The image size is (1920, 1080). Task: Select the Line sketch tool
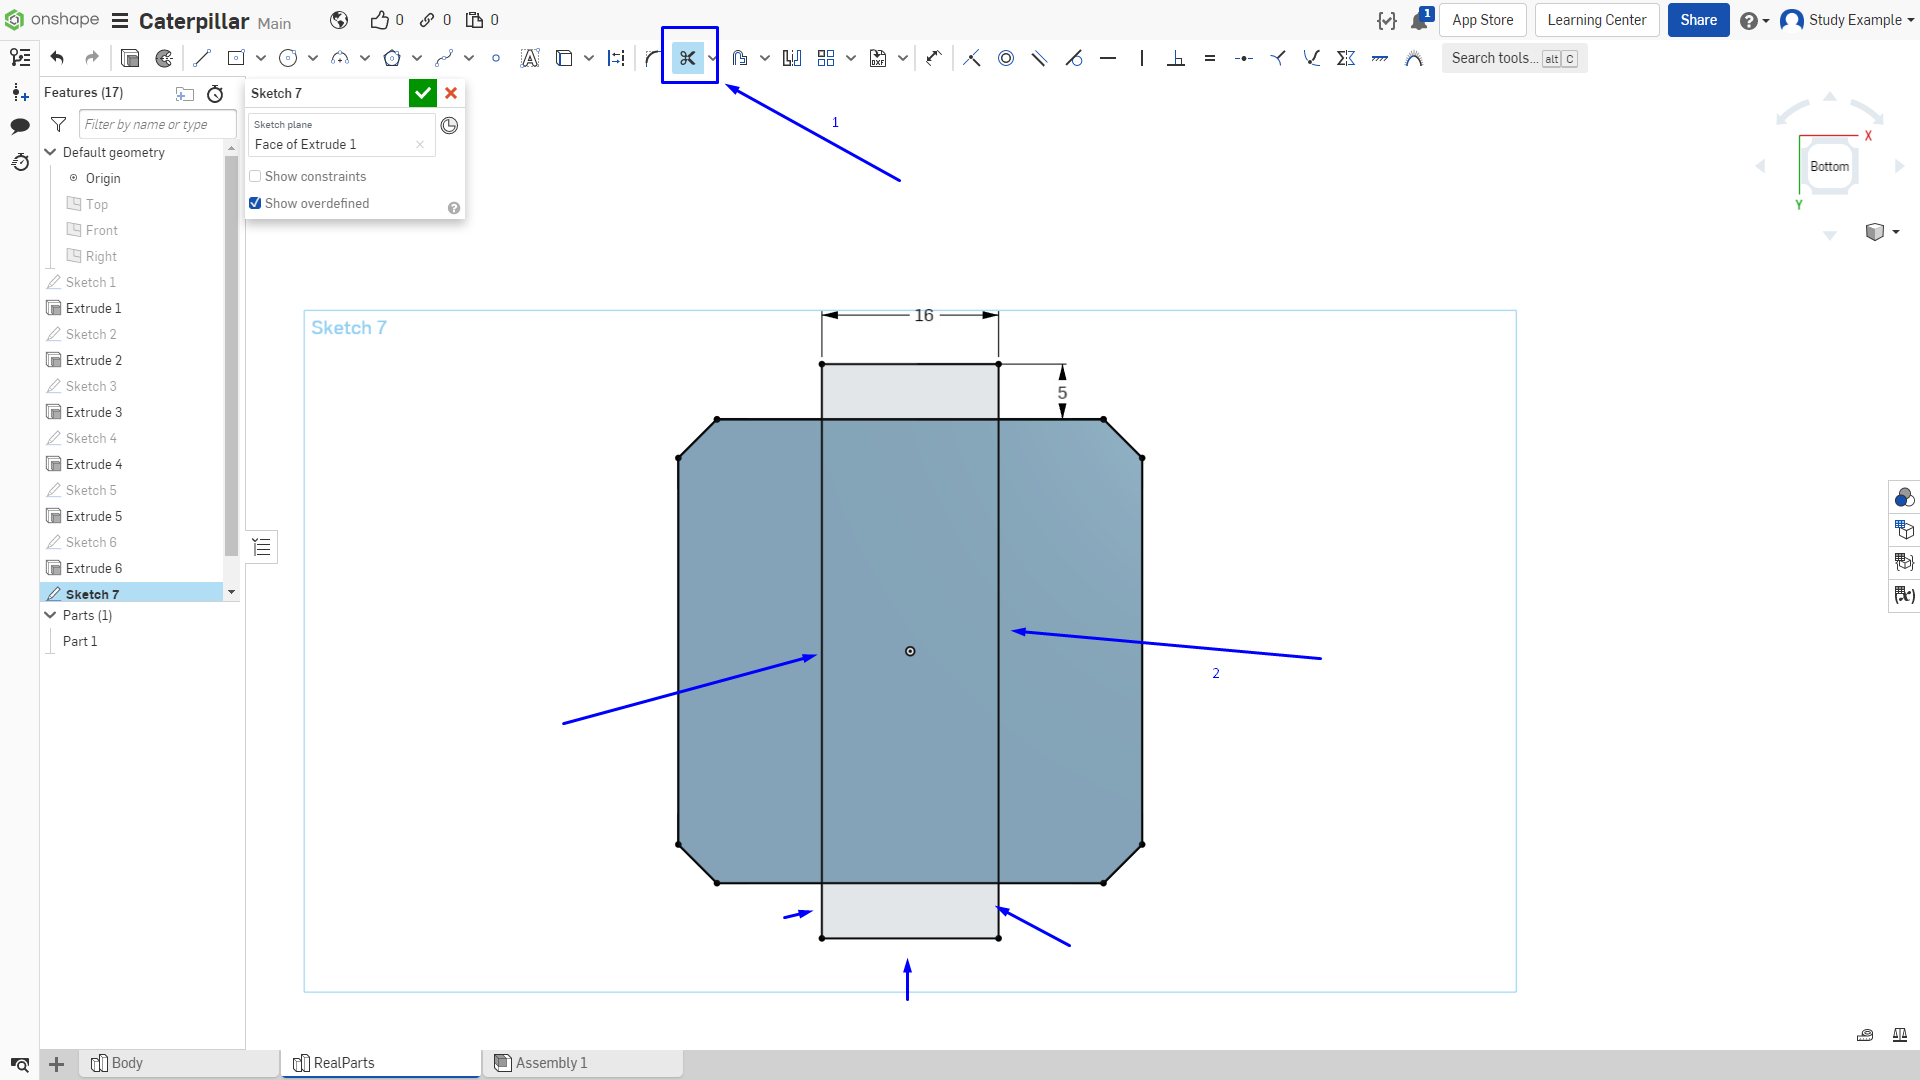click(x=202, y=58)
